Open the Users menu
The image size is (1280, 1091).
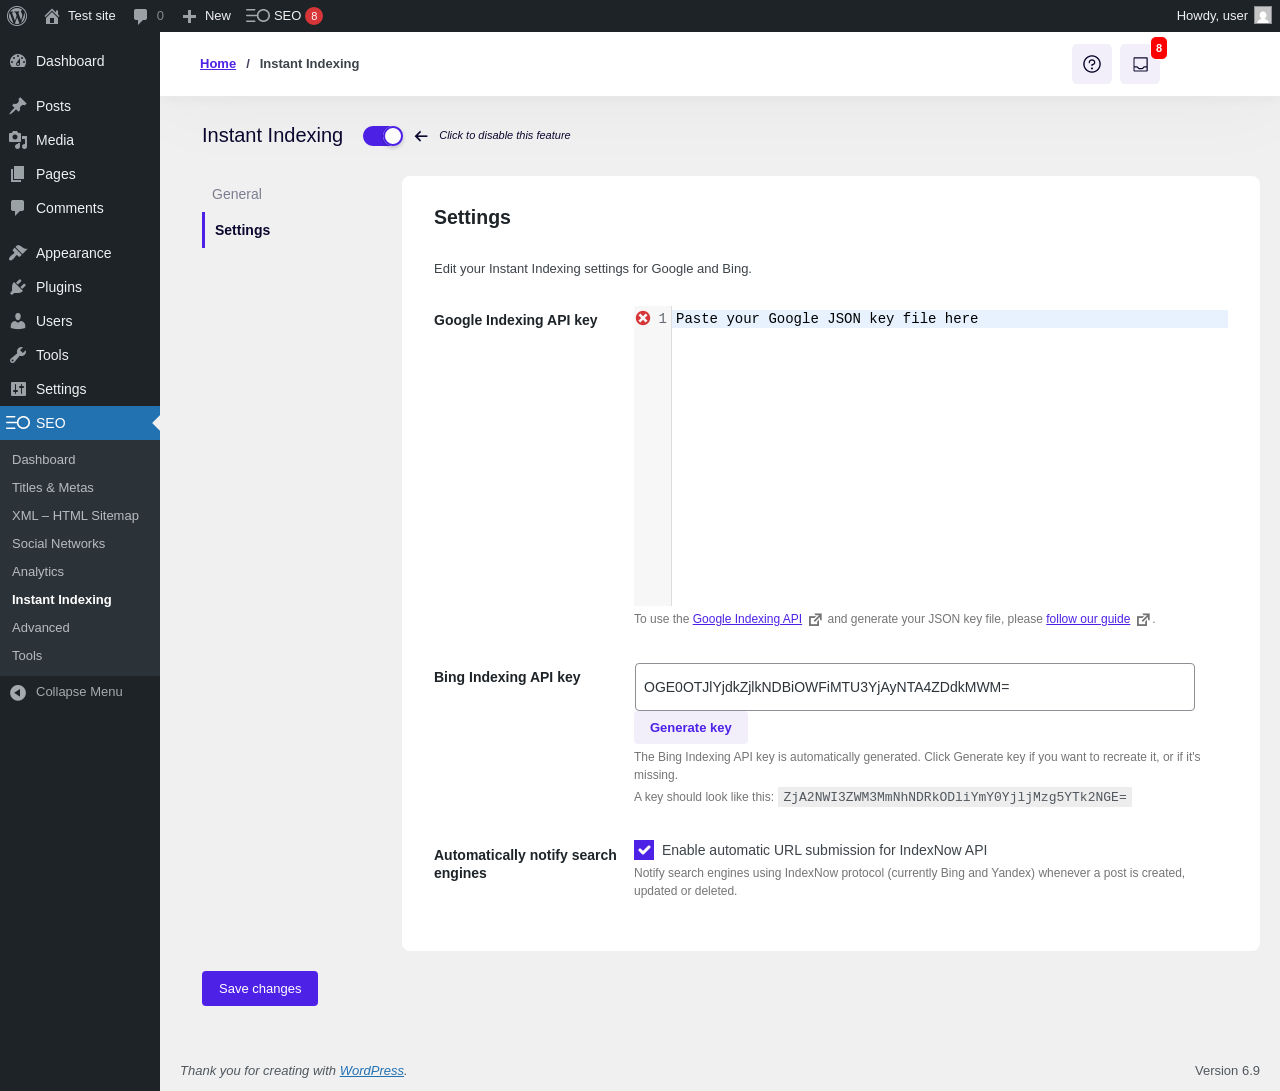point(80,321)
